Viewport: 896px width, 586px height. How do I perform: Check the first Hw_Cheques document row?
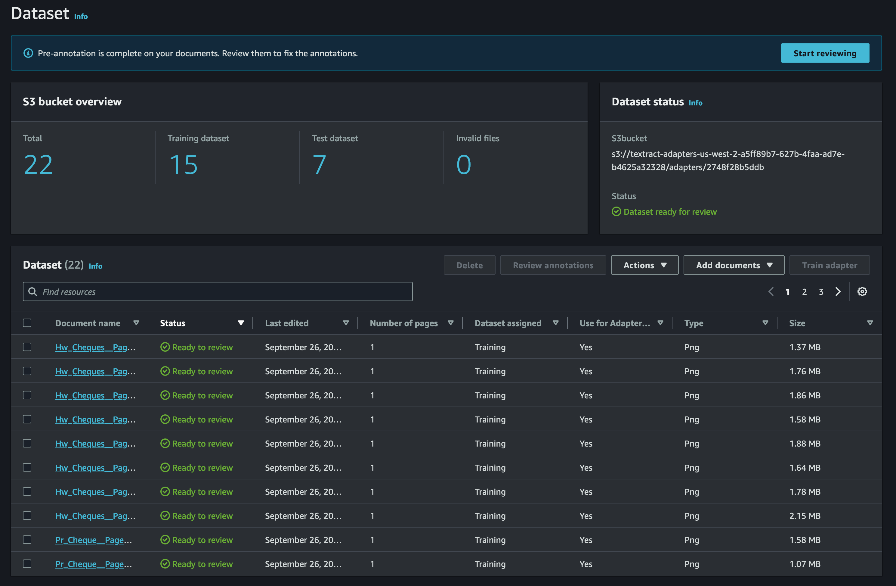tap(28, 347)
